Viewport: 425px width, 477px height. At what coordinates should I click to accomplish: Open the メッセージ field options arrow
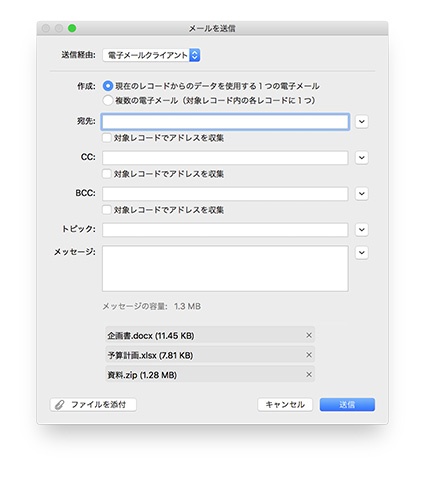pyautogui.click(x=362, y=253)
